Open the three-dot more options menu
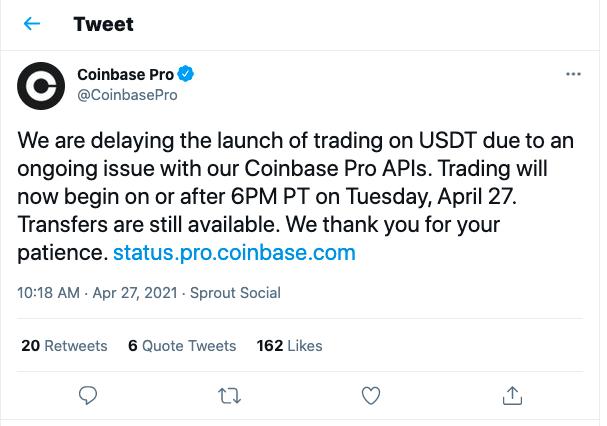The height and width of the screenshot is (426, 607). [x=573, y=74]
